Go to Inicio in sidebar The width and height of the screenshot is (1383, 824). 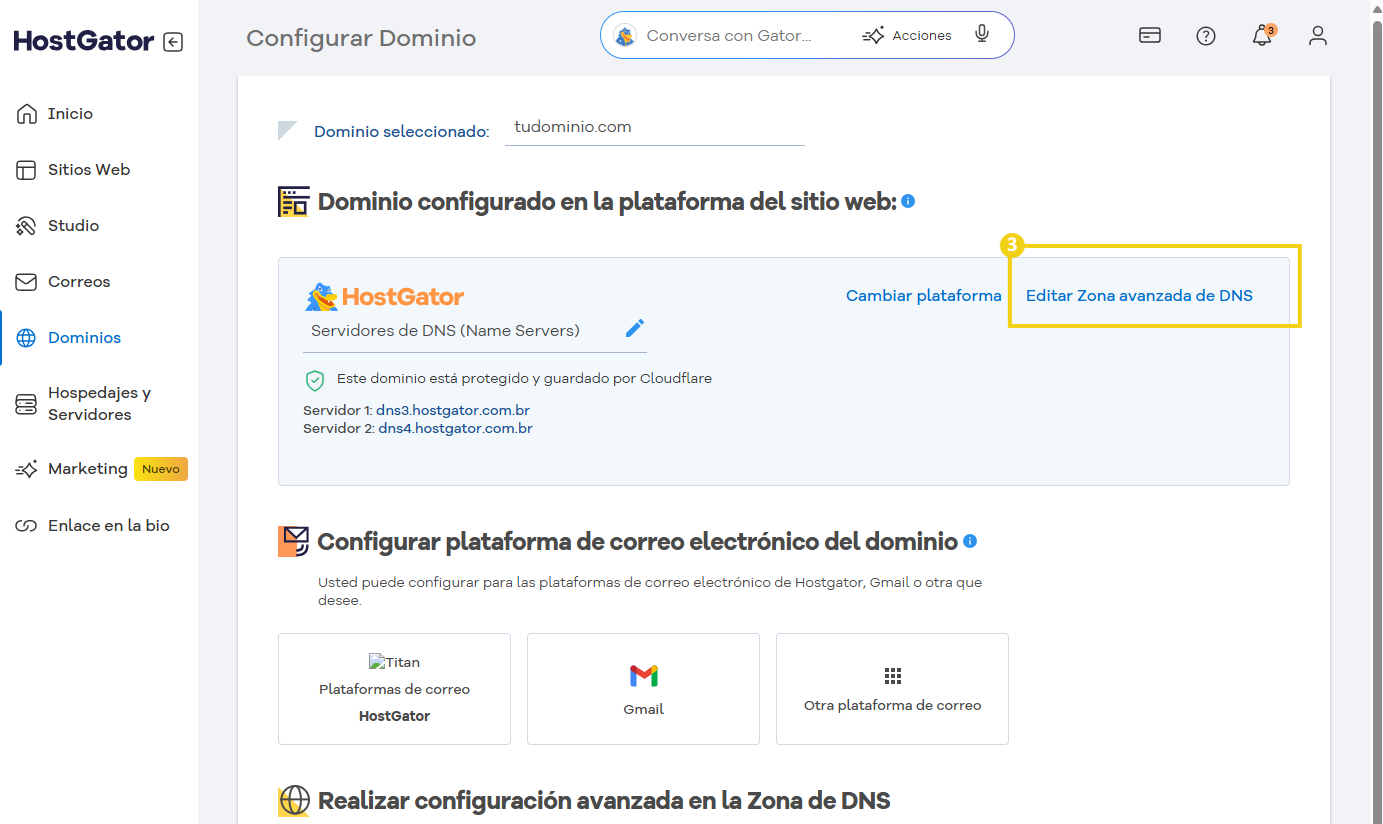click(x=70, y=114)
